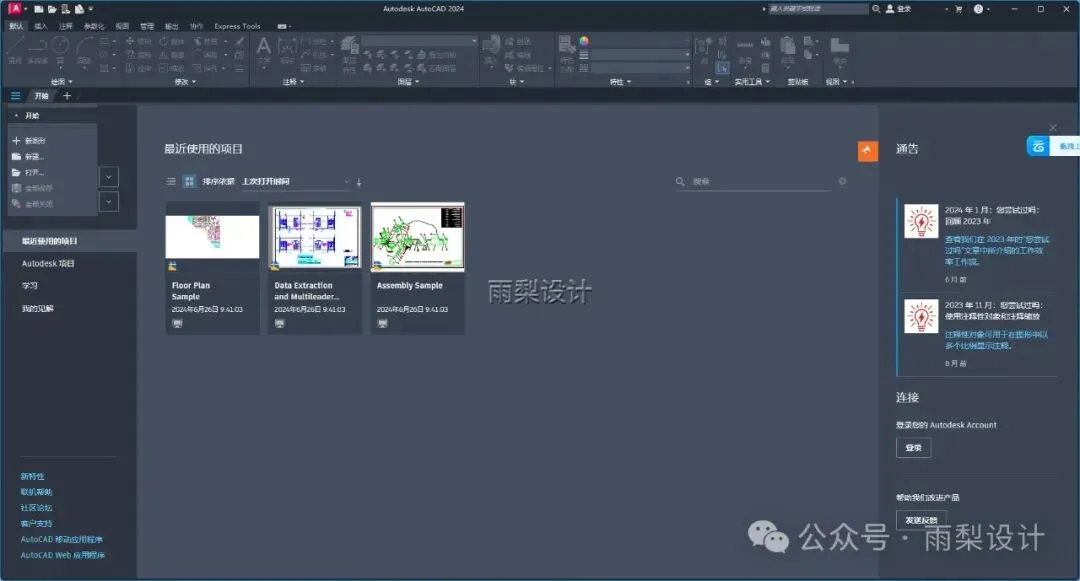This screenshot has height=581, width=1080.
Task: Toggle grid thumbnail view for recent items
Action: tap(189, 181)
